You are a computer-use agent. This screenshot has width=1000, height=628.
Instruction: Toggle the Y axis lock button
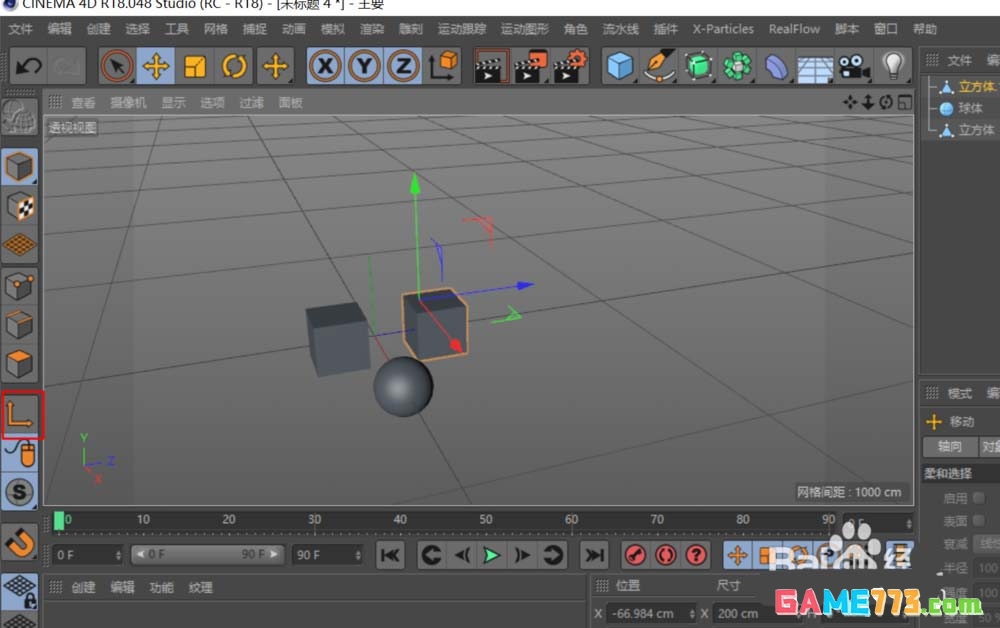pyautogui.click(x=364, y=66)
